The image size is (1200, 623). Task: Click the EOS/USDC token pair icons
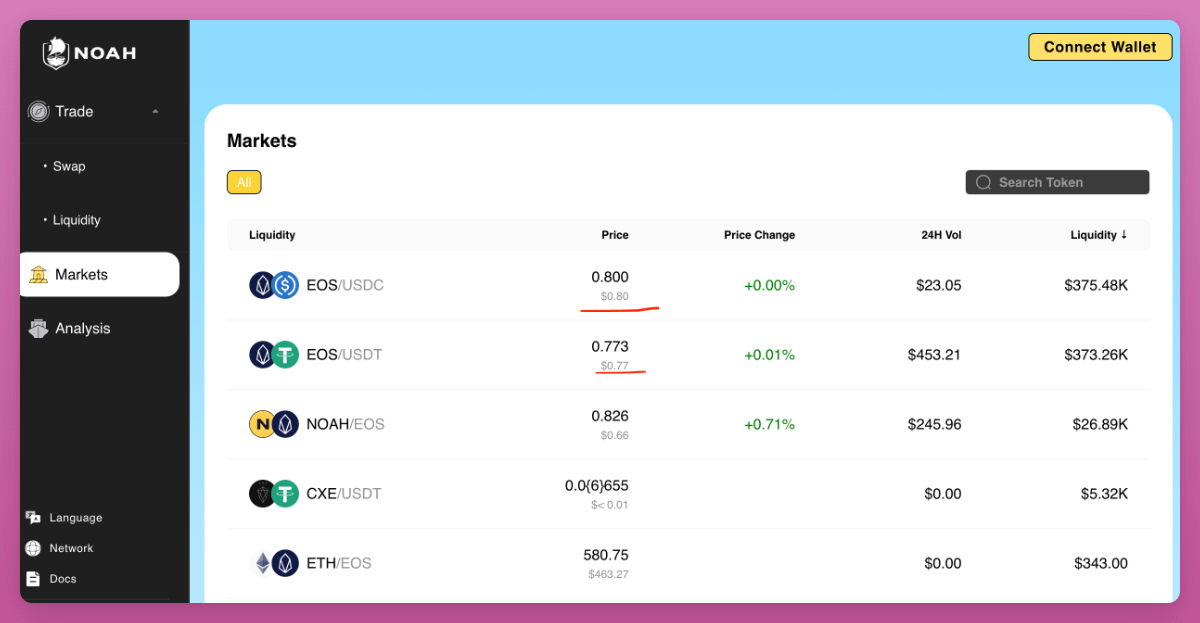(274, 286)
